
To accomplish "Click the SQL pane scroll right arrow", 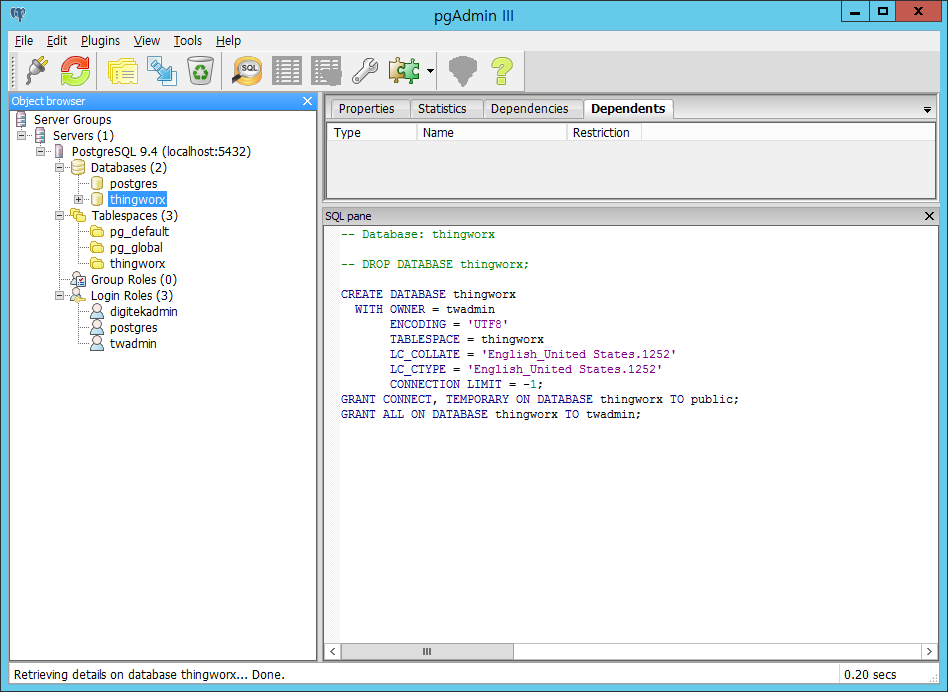I will (x=929, y=652).
